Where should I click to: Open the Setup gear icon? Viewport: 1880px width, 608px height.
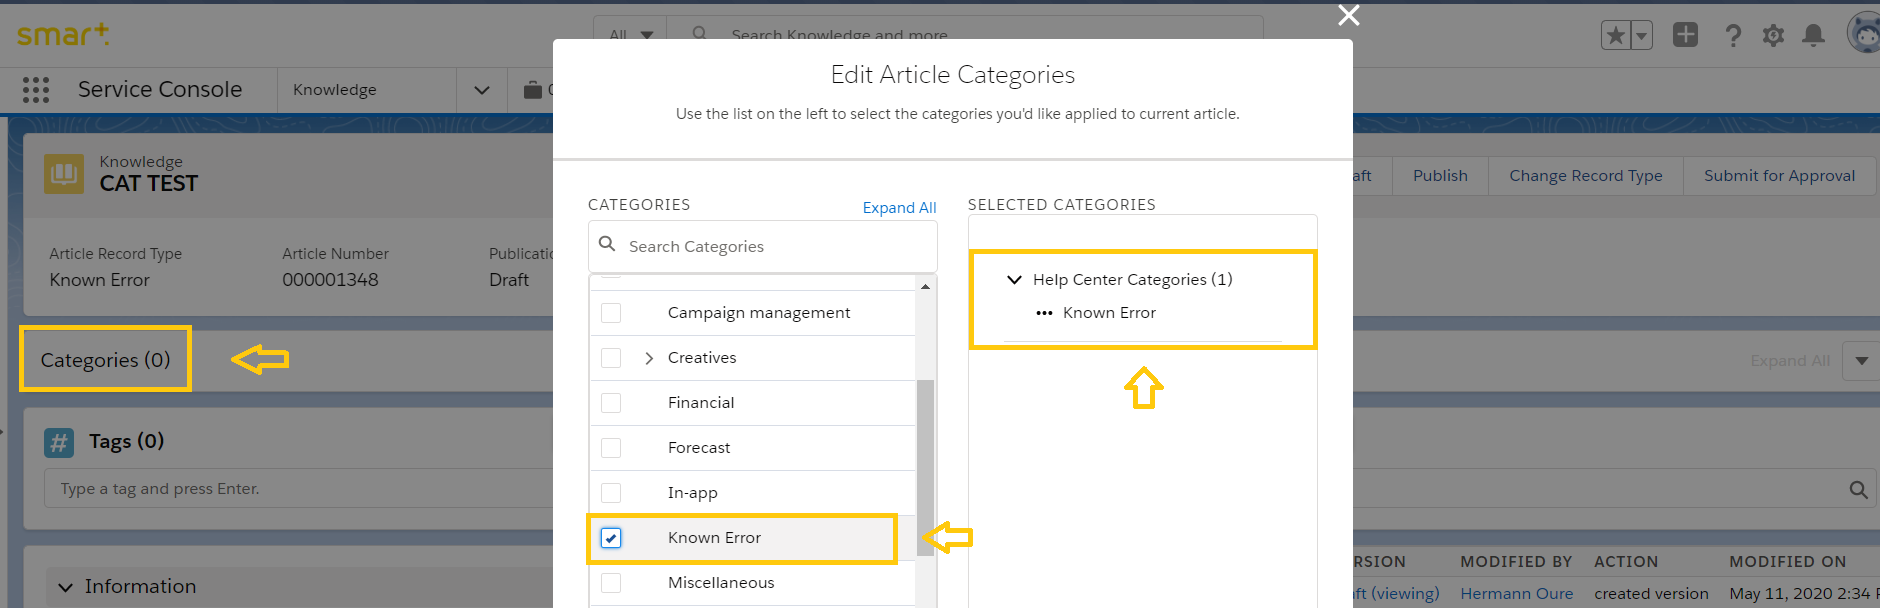pyautogui.click(x=1773, y=36)
